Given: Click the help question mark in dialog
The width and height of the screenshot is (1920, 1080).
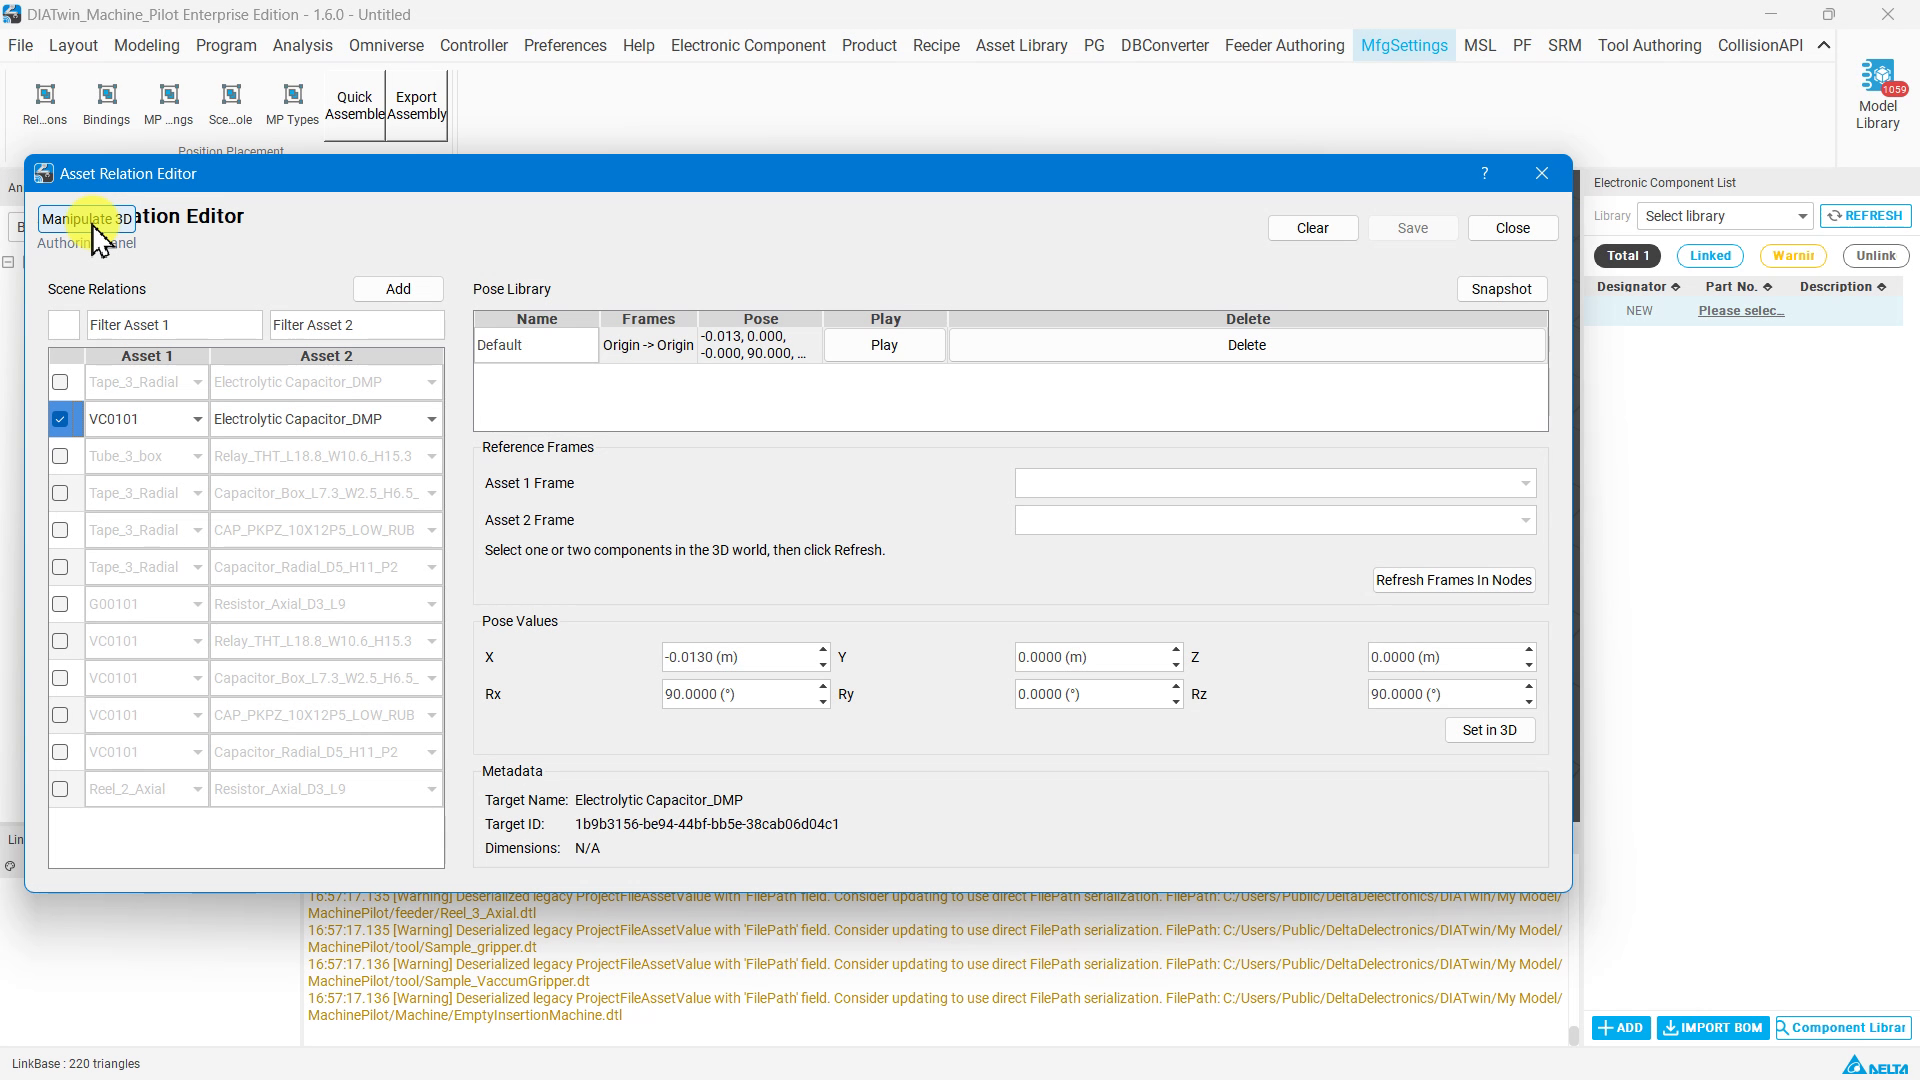Looking at the screenshot, I should click(x=1485, y=173).
